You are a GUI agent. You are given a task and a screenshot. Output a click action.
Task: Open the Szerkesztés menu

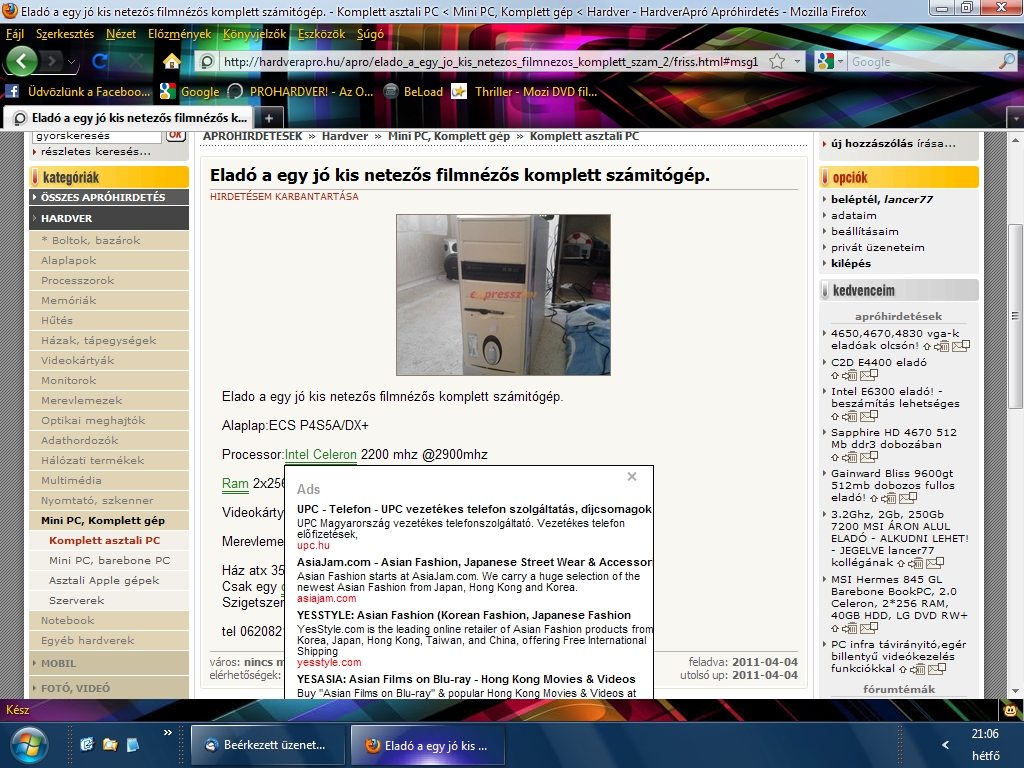point(65,34)
